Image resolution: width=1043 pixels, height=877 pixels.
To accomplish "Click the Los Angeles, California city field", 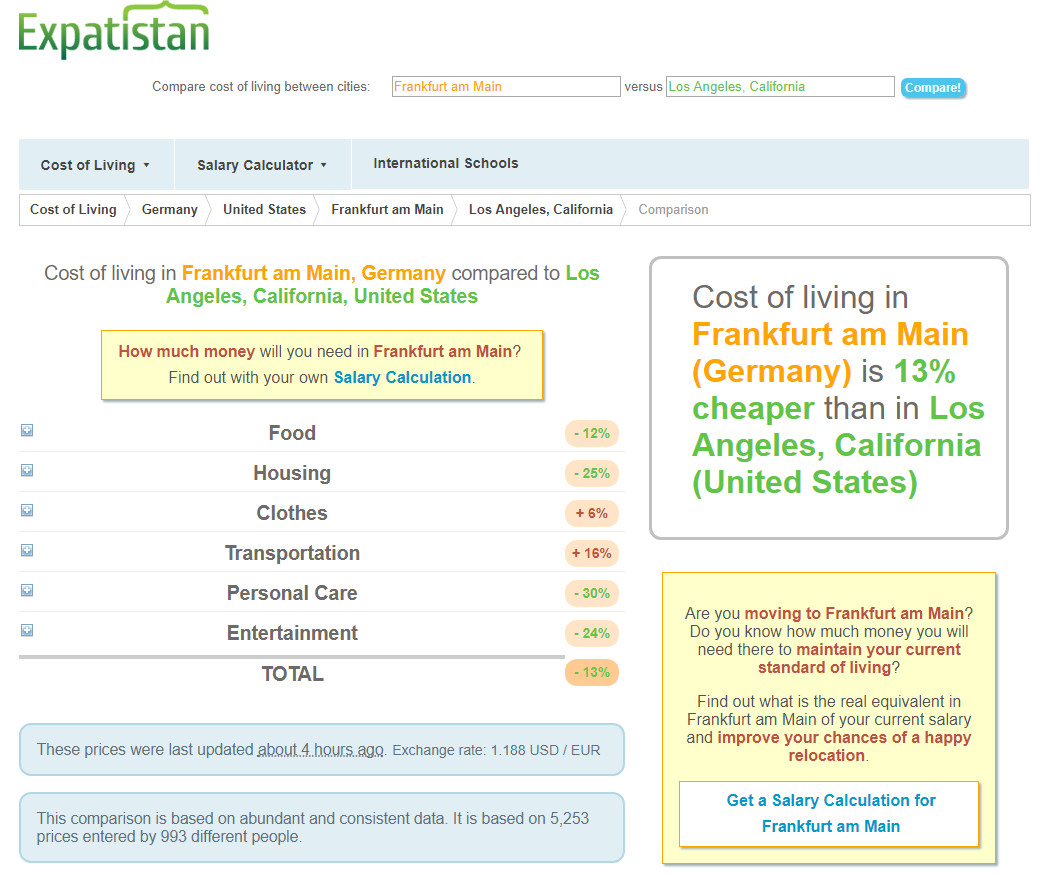I will click(x=780, y=87).
